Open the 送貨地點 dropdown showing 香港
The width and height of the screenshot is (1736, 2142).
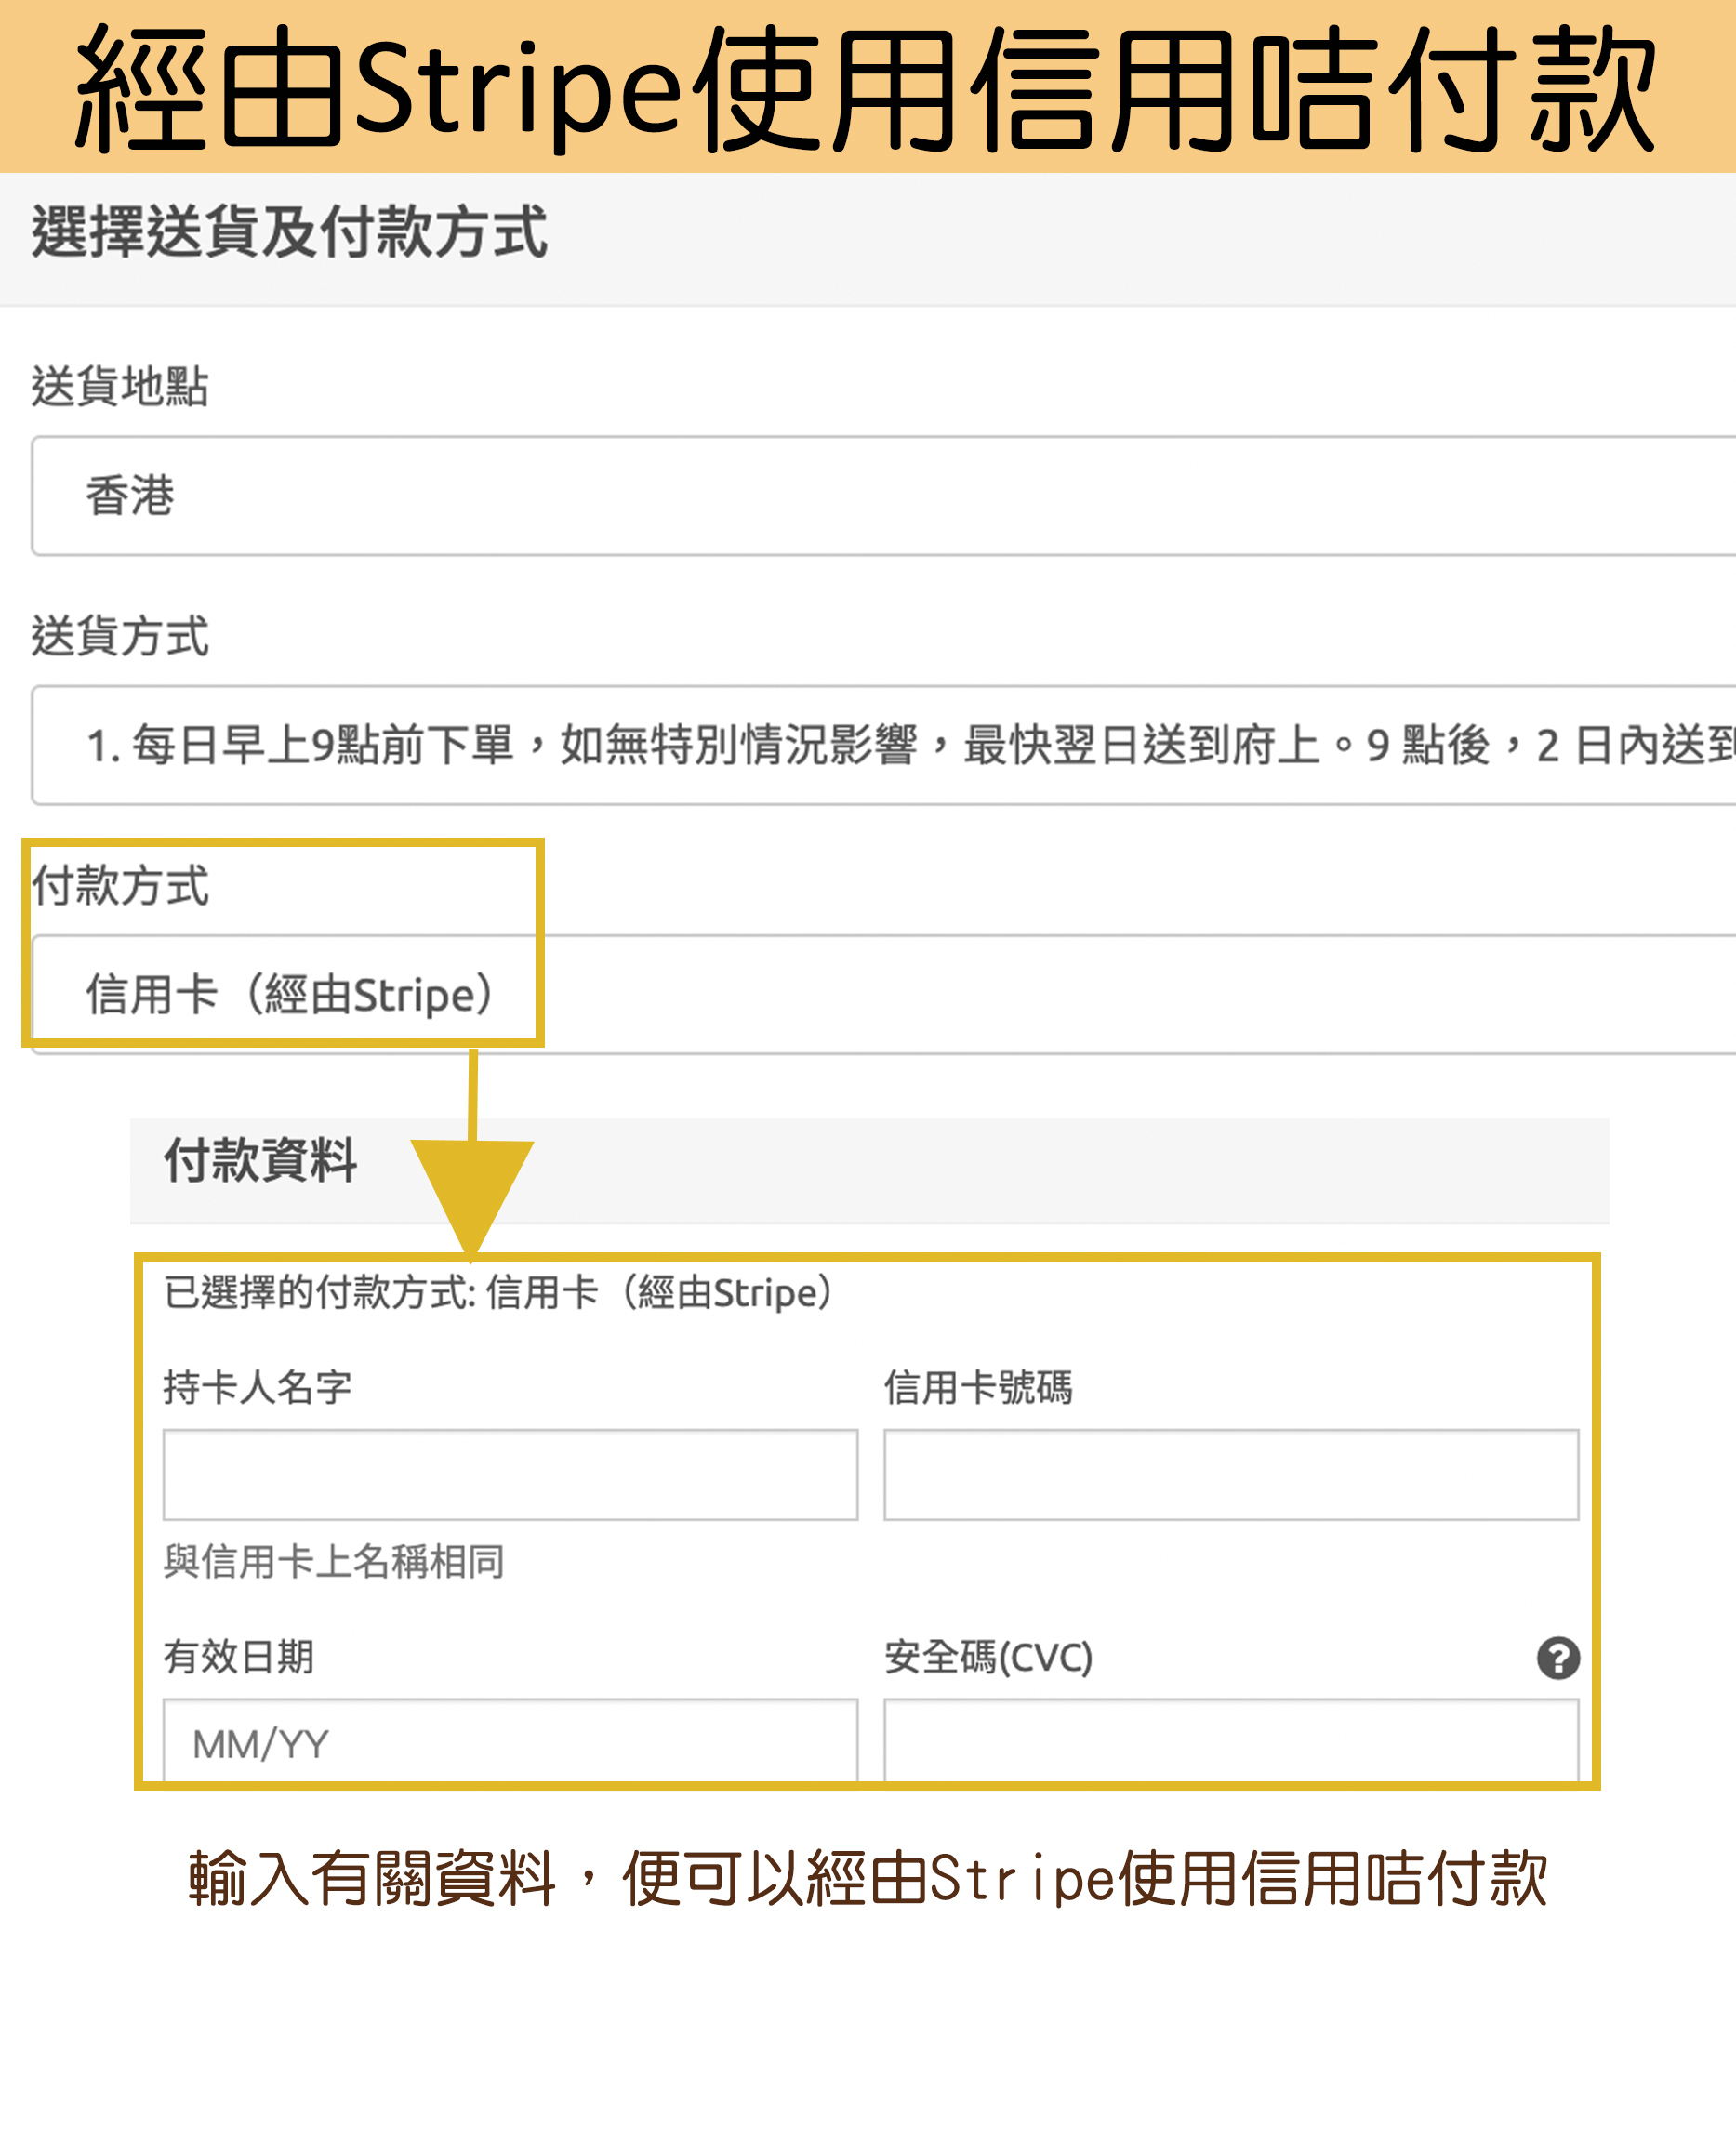point(880,496)
